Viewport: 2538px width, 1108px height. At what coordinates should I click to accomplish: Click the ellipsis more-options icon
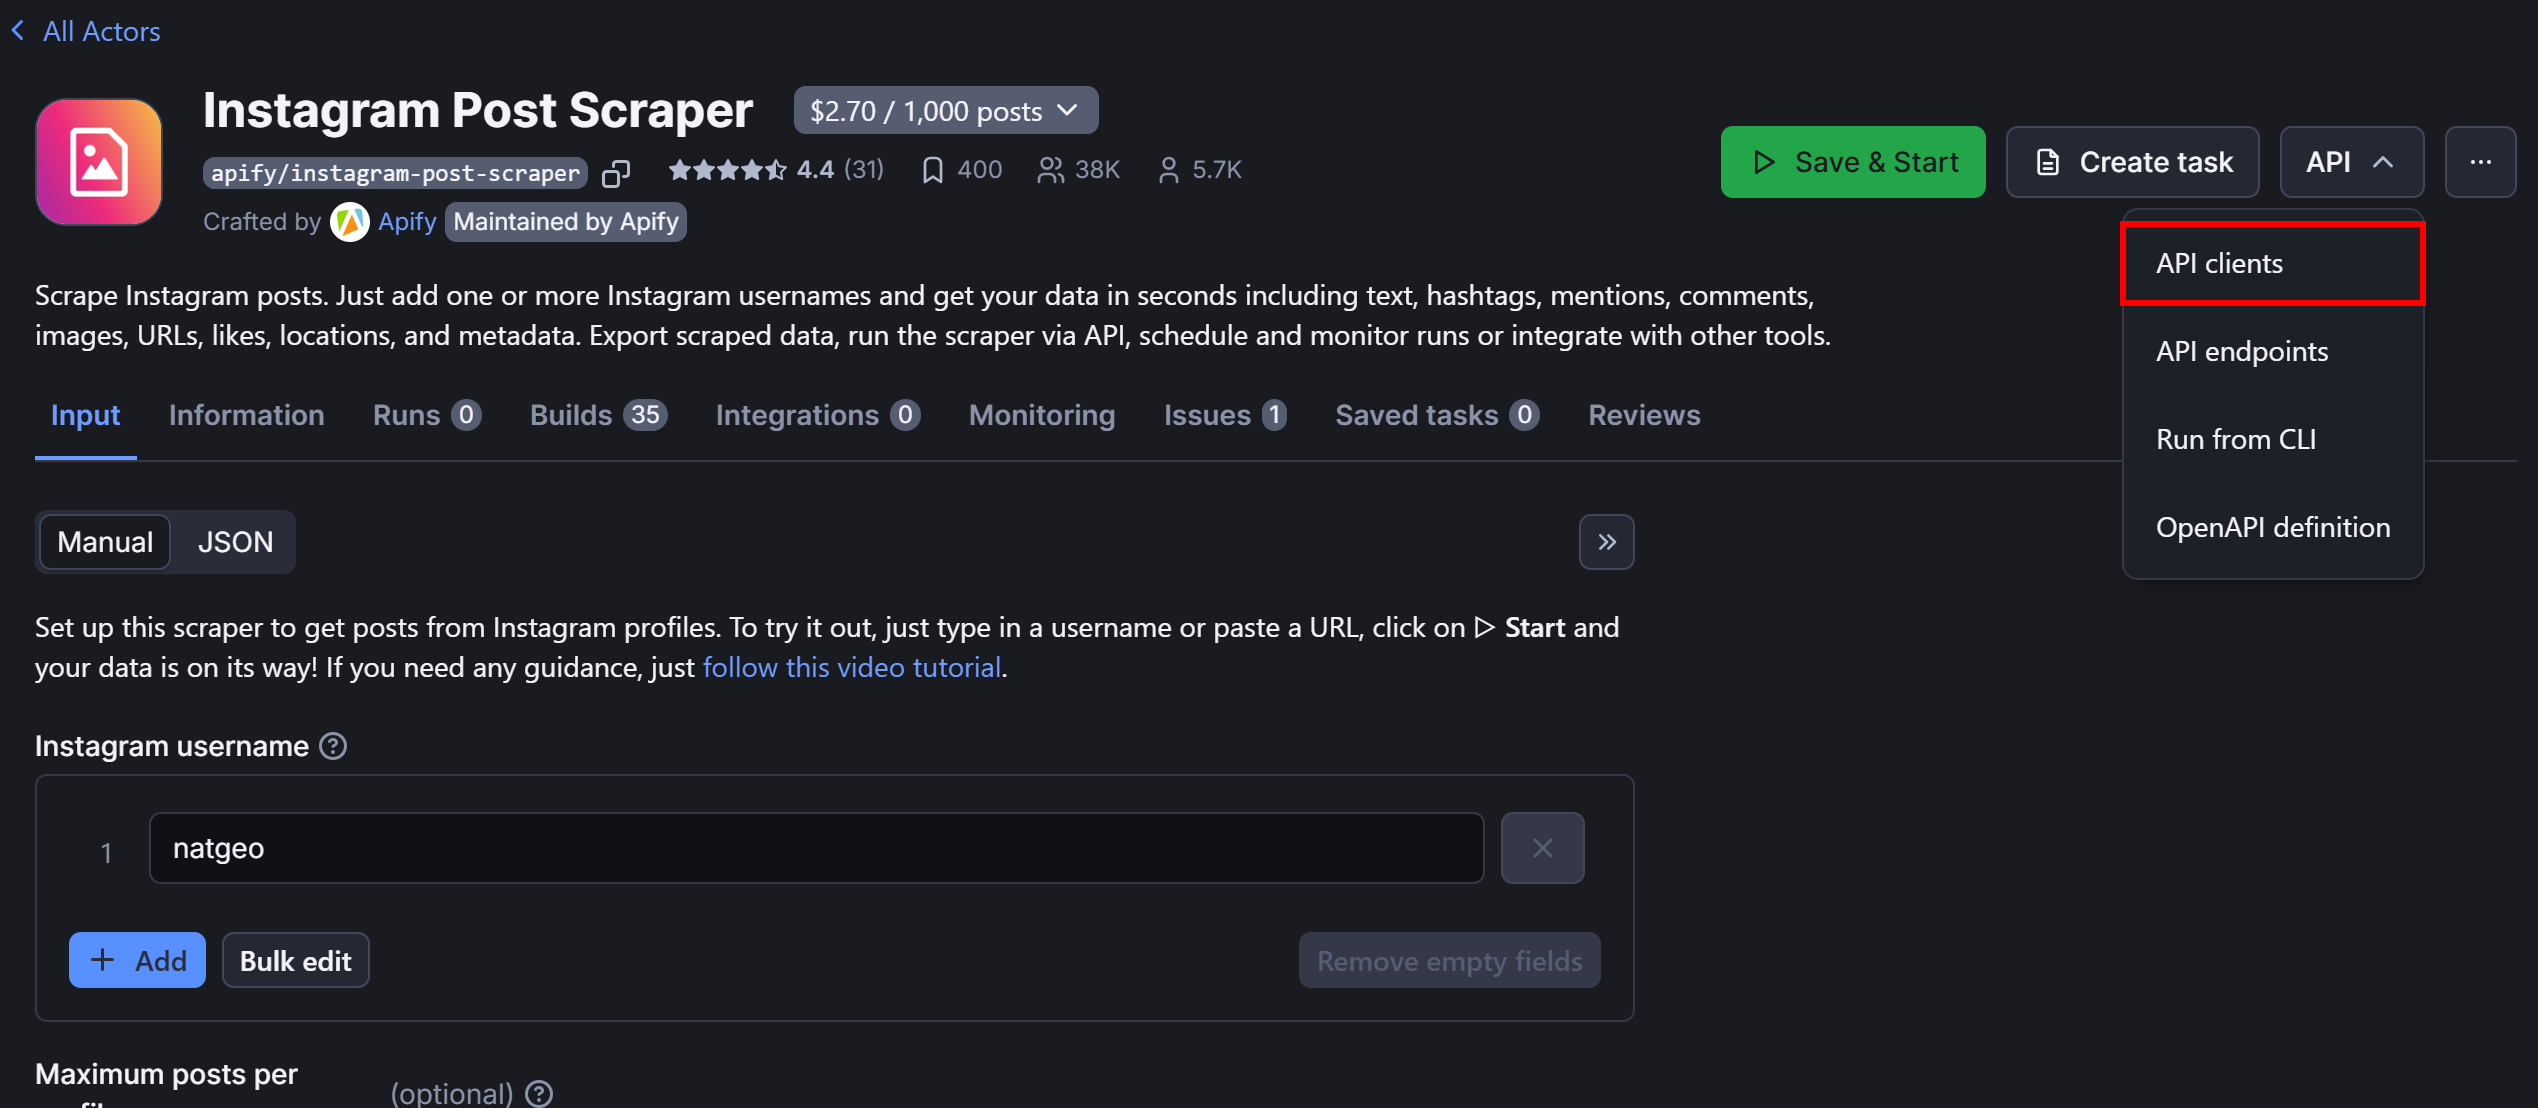[2481, 161]
